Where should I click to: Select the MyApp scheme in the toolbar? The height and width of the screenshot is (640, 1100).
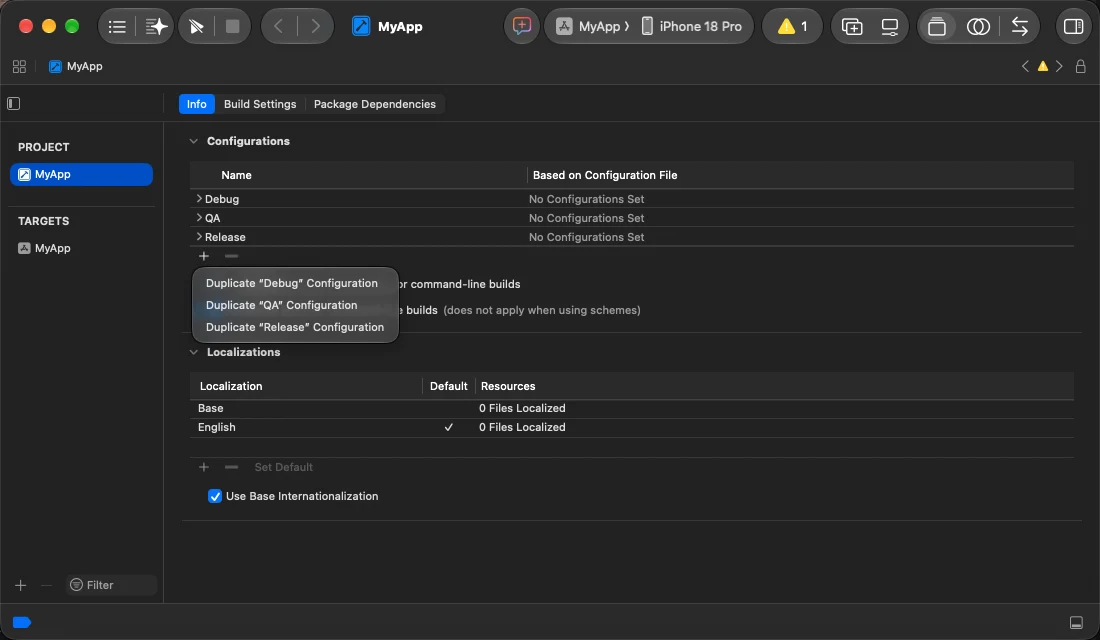(593, 27)
